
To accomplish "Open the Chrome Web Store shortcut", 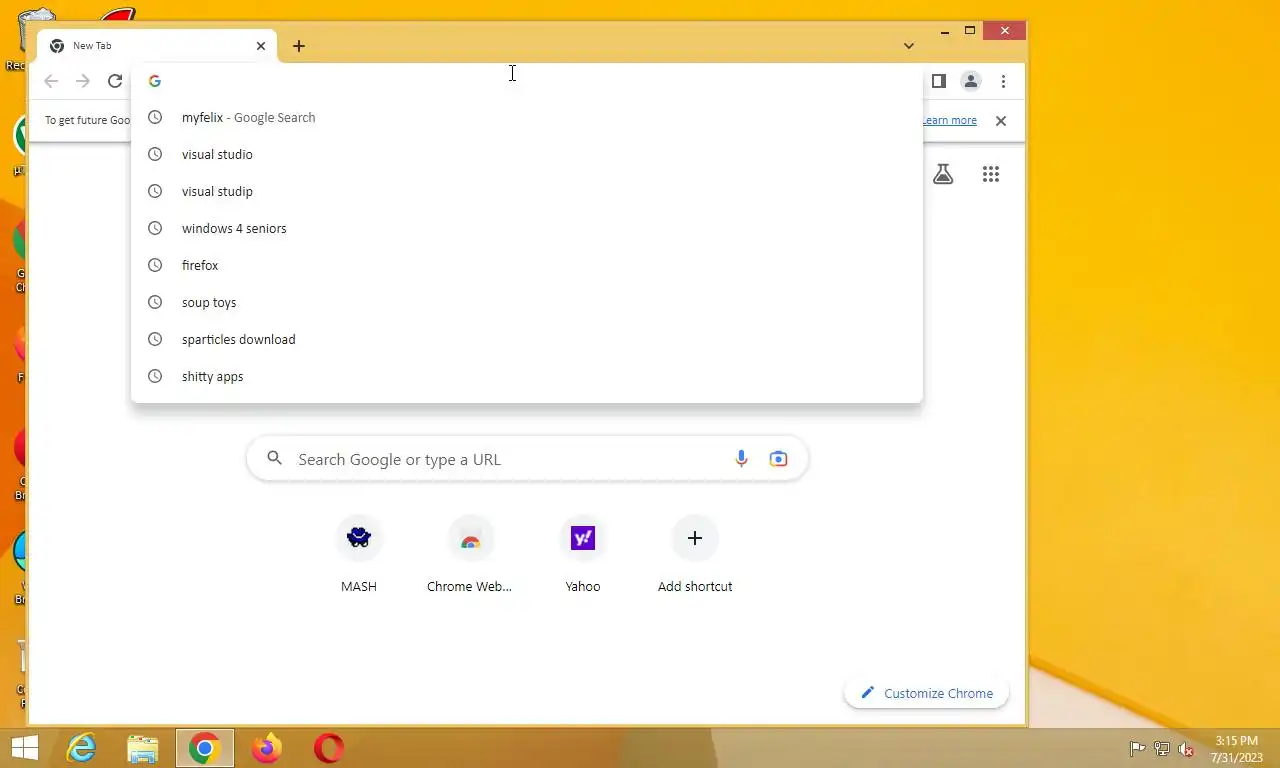I will click(x=470, y=555).
